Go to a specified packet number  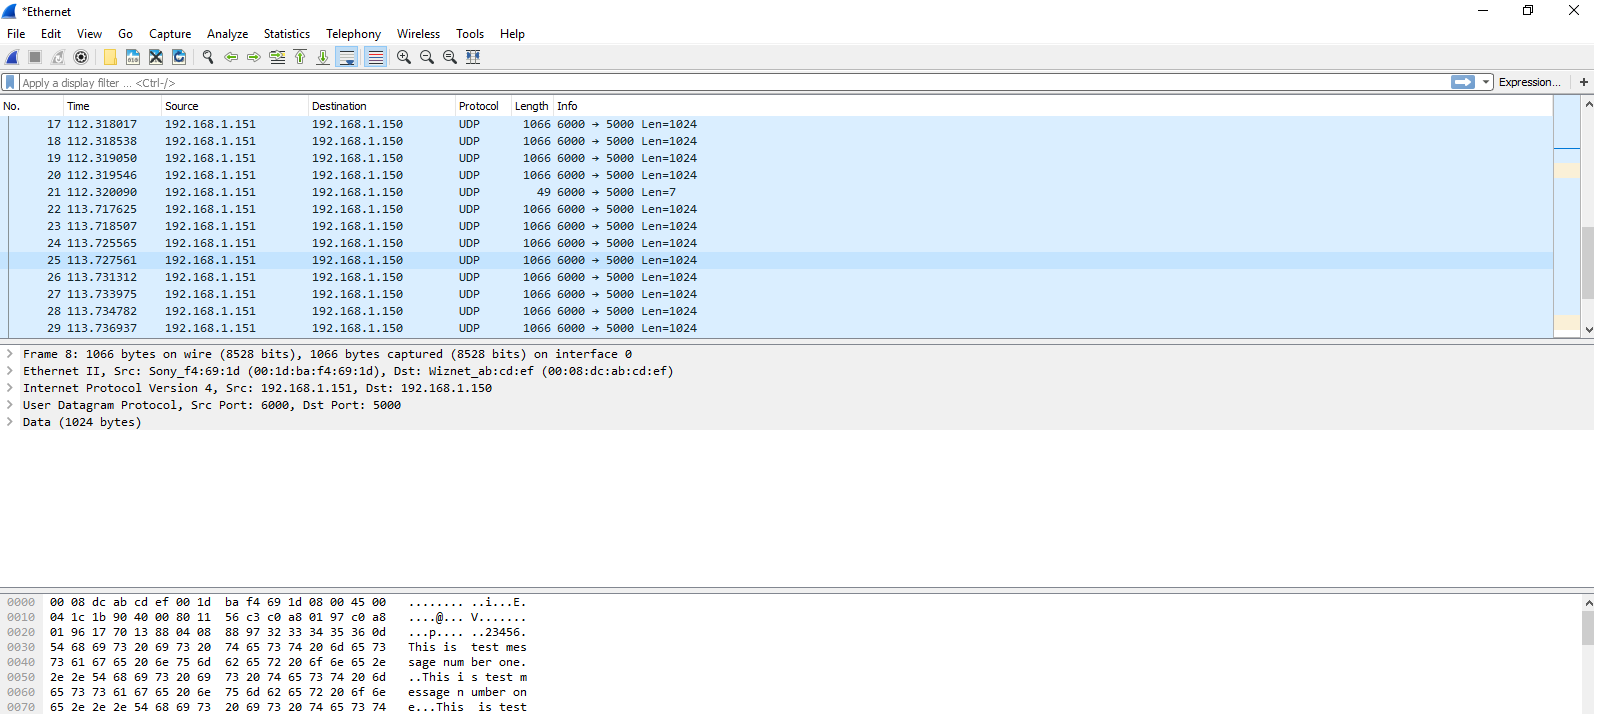click(277, 57)
